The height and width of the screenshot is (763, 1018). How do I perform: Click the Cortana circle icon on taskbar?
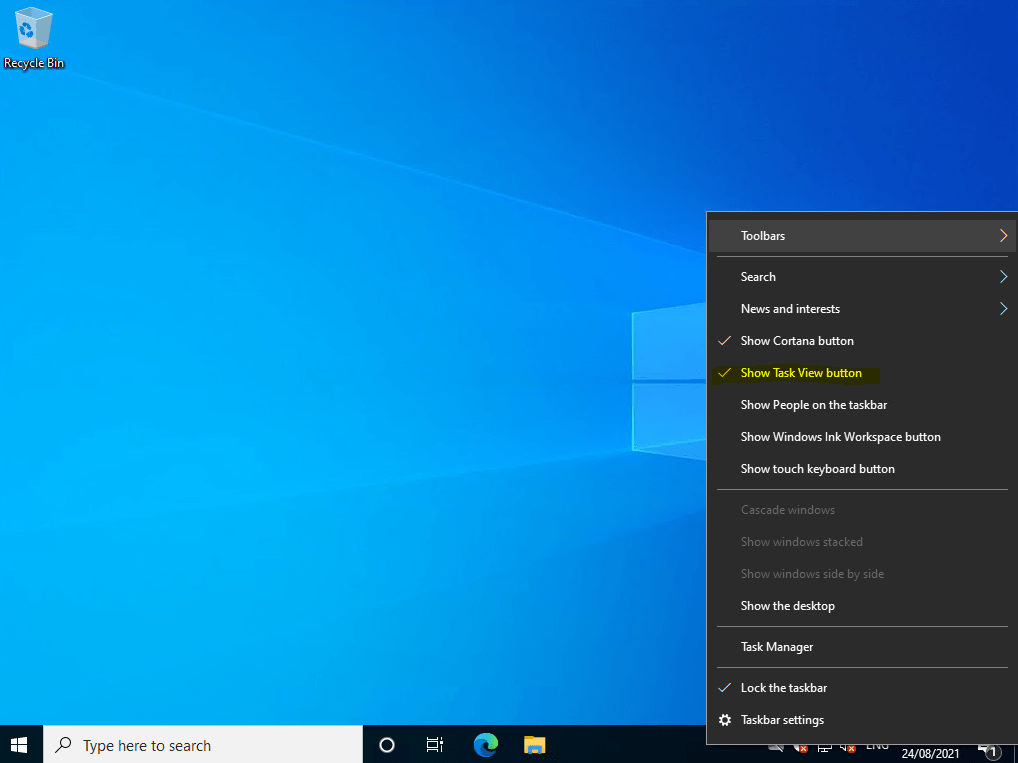[387, 745]
